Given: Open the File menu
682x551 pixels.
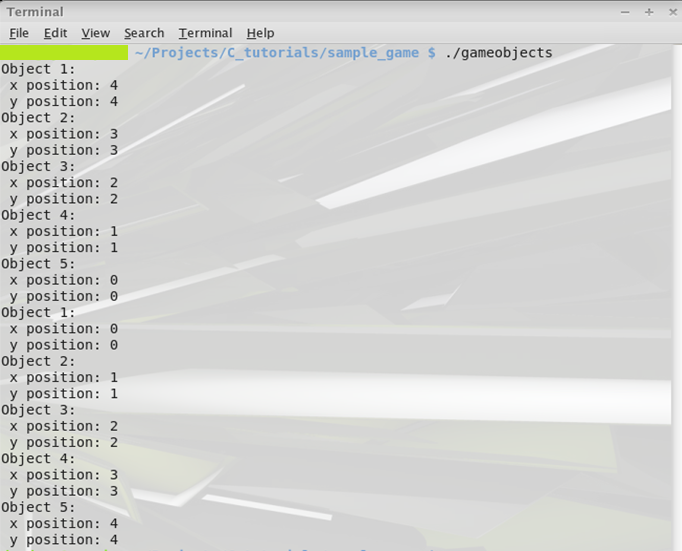Looking at the screenshot, I should tap(18, 33).
